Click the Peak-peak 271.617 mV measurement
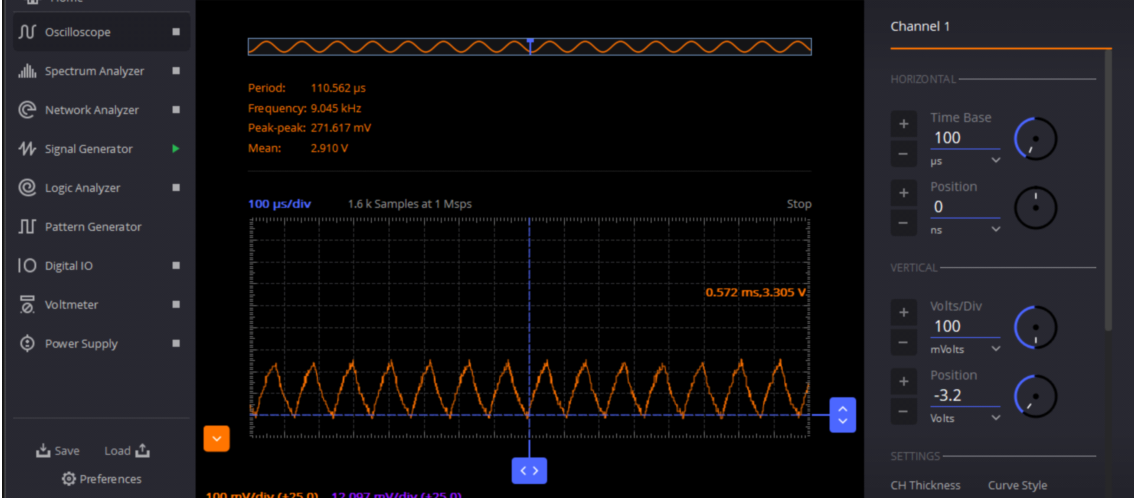Image resolution: width=1134 pixels, height=498 pixels. [x=310, y=128]
